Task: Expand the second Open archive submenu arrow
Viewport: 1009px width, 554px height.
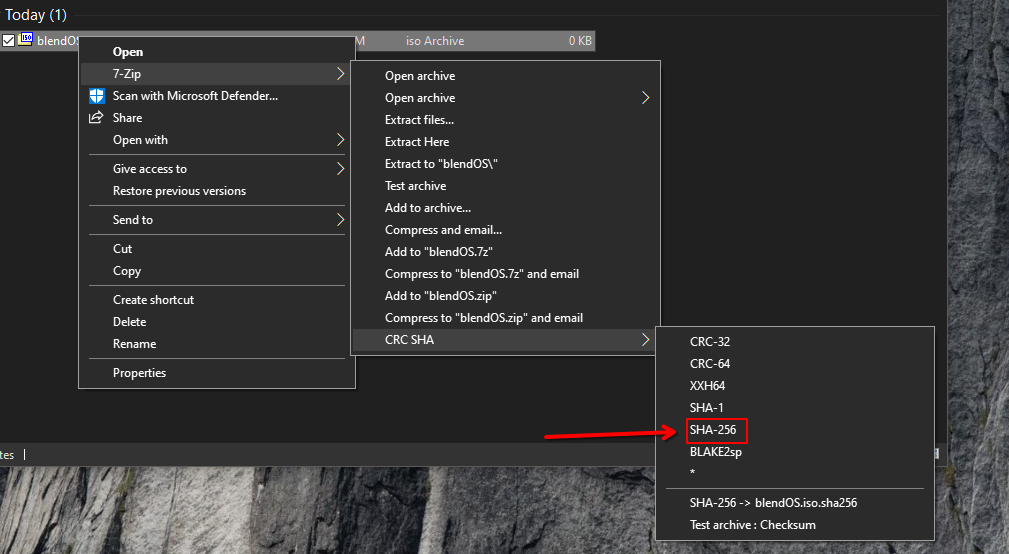Action: (x=646, y=98)
